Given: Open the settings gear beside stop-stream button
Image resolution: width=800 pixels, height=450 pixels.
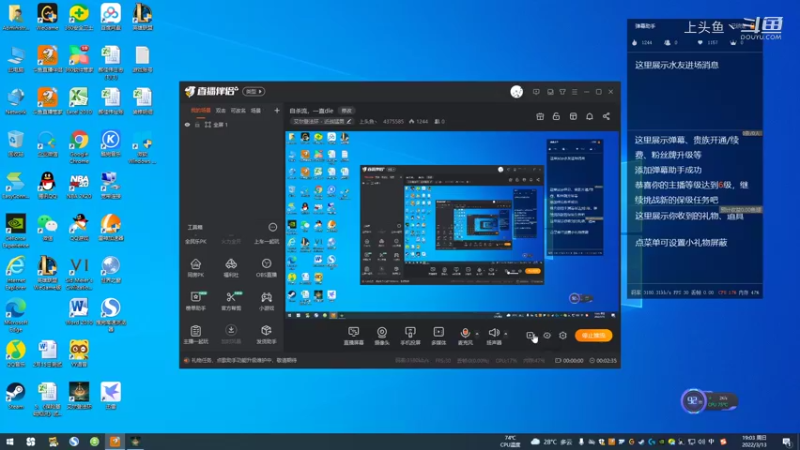Looking at the screenshot, I should pyautogui.click(x=563, y=335).
